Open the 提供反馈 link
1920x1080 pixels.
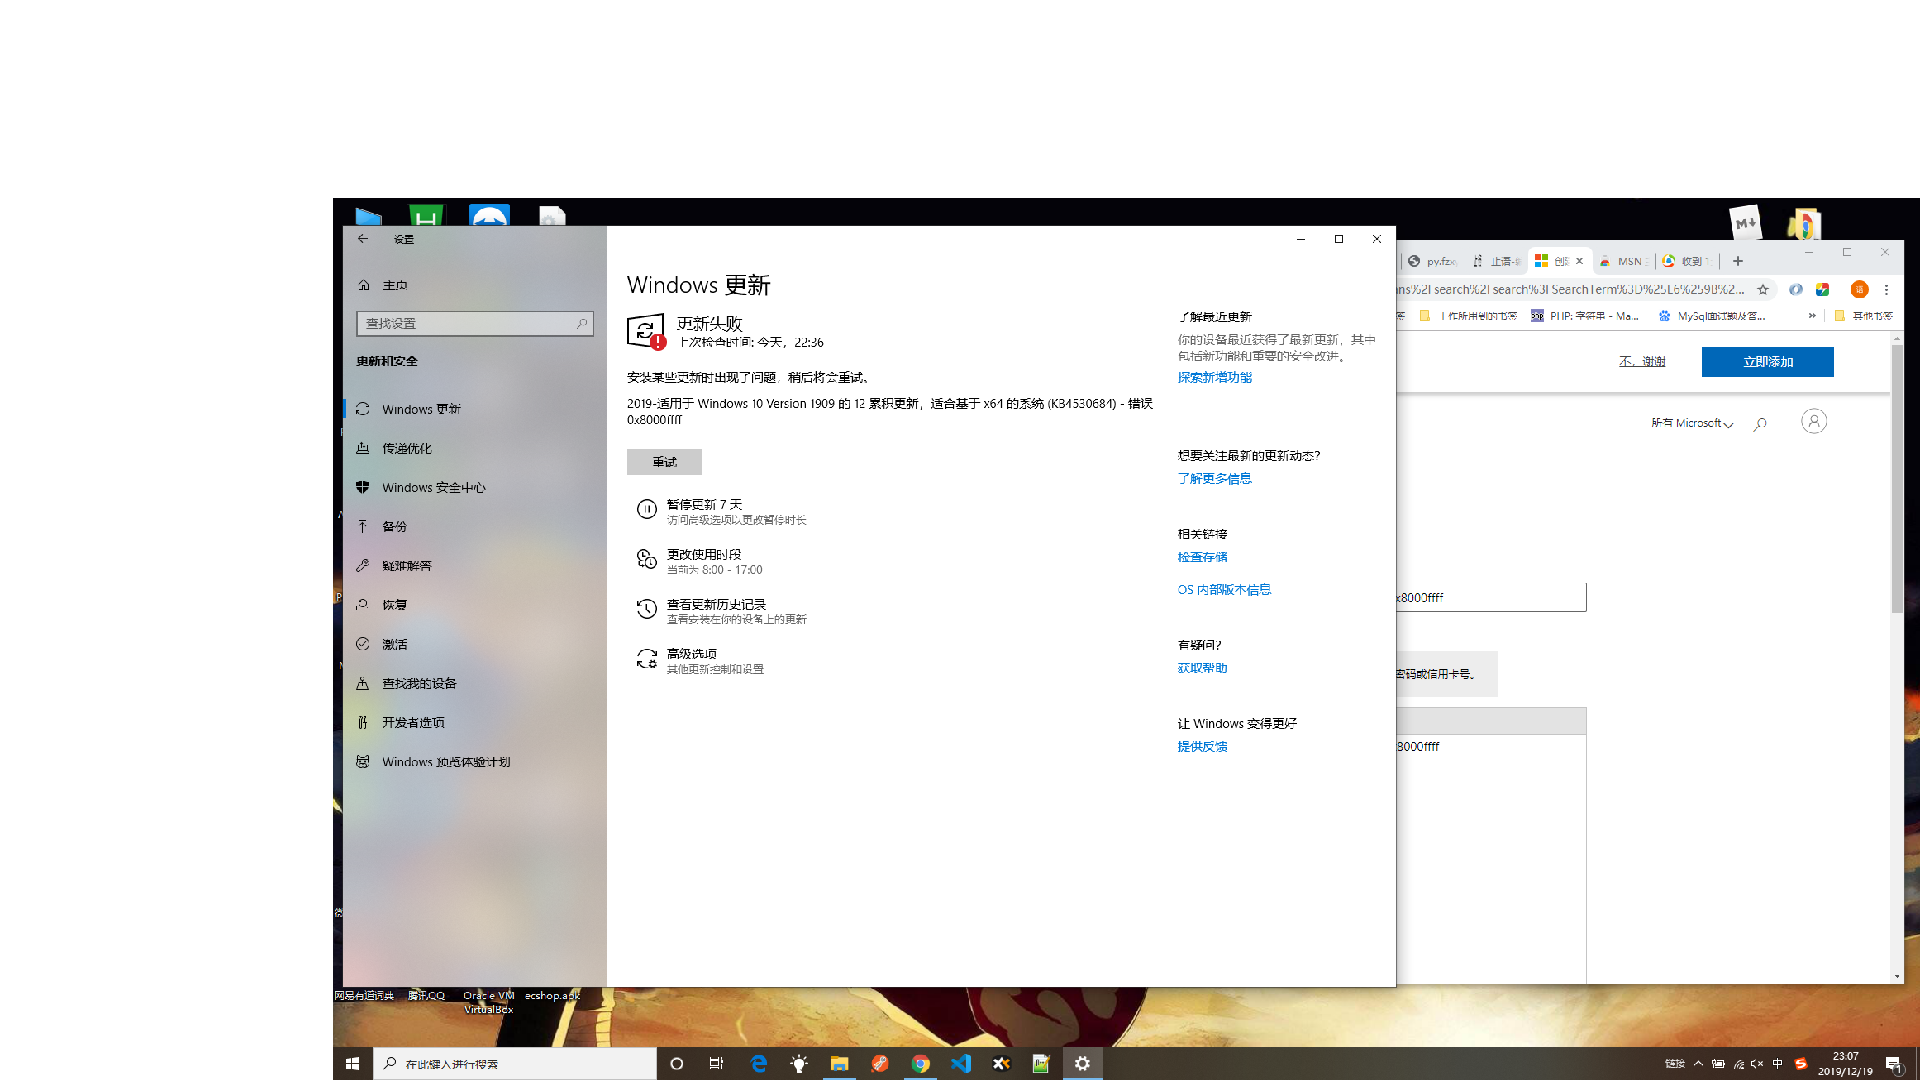[1202, 746]
